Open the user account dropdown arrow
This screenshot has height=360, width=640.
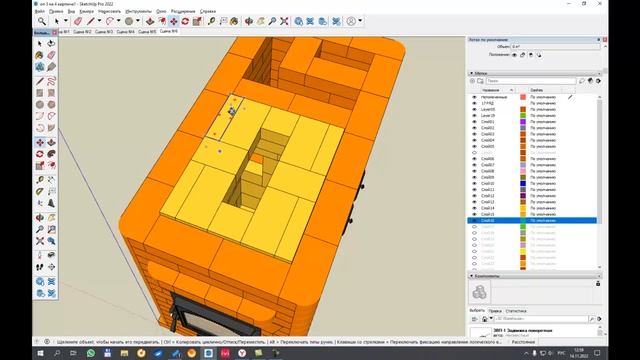coord(360,21)
